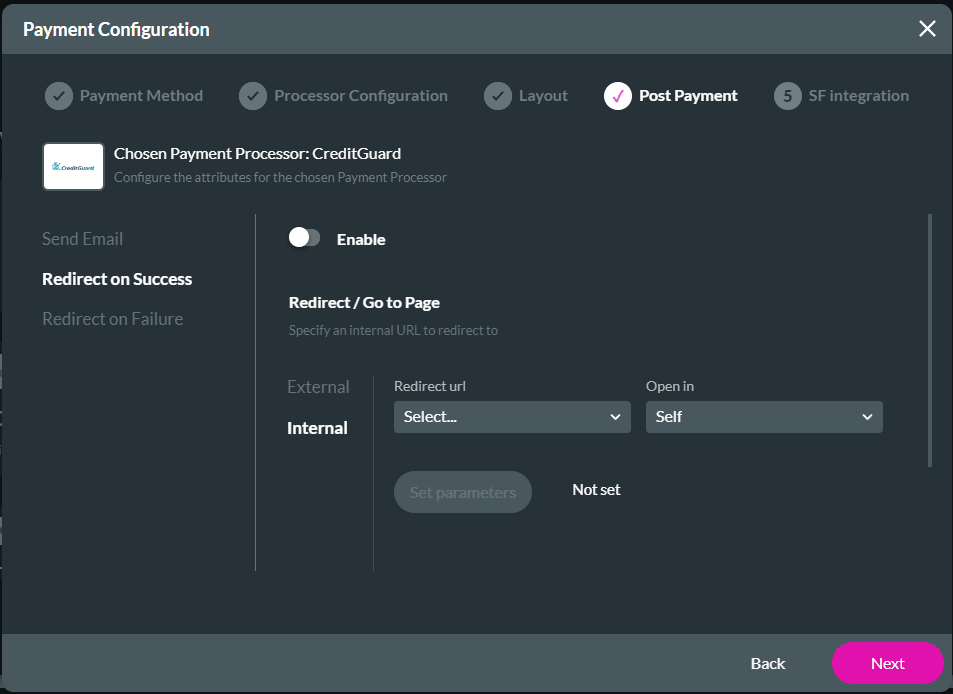953x694 pixels.
Task: Click the Payment Method checkmark icon
Action: pyautogui.click(x=59, y=96)
